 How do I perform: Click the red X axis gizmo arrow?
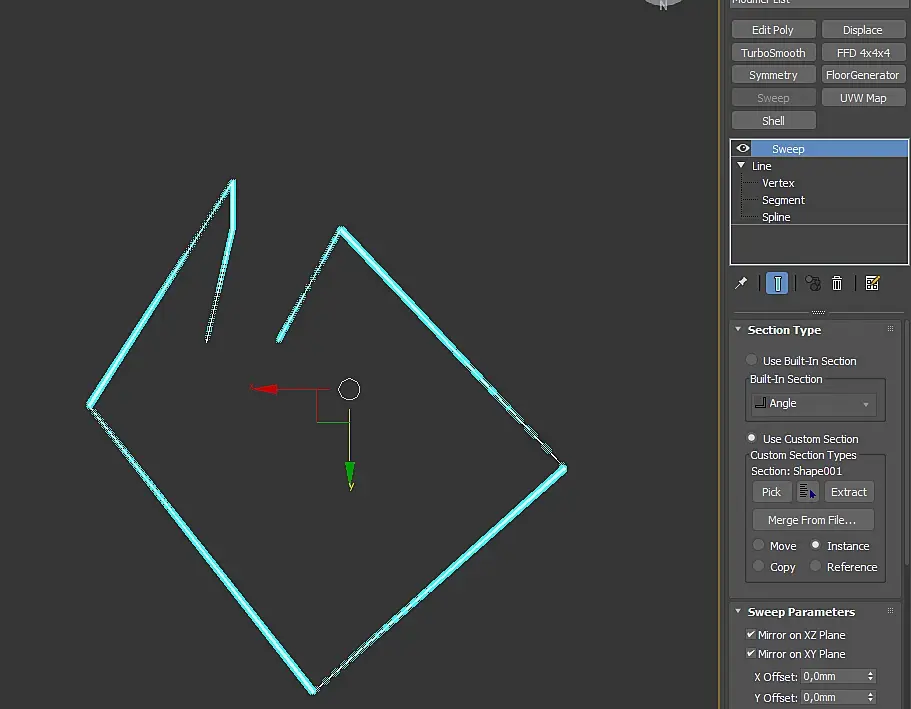point(265,388)
